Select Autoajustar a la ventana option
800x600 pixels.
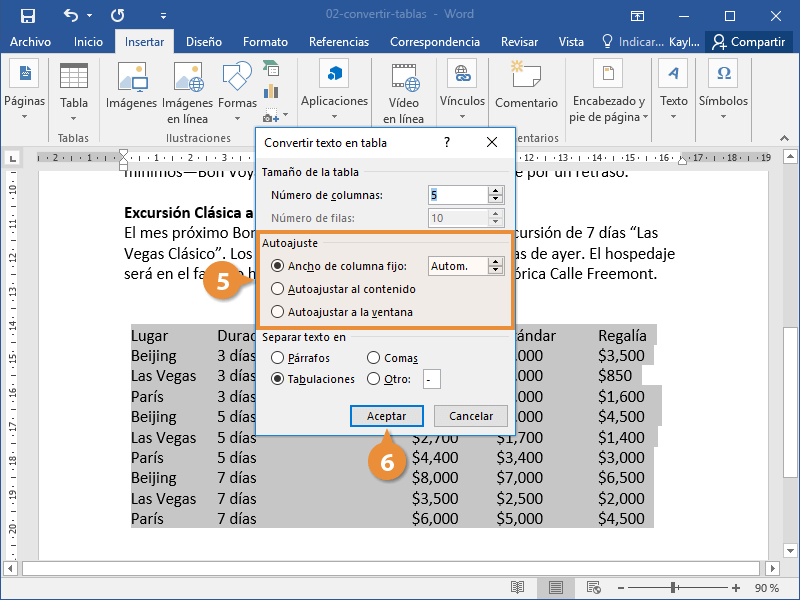[277, 312]
